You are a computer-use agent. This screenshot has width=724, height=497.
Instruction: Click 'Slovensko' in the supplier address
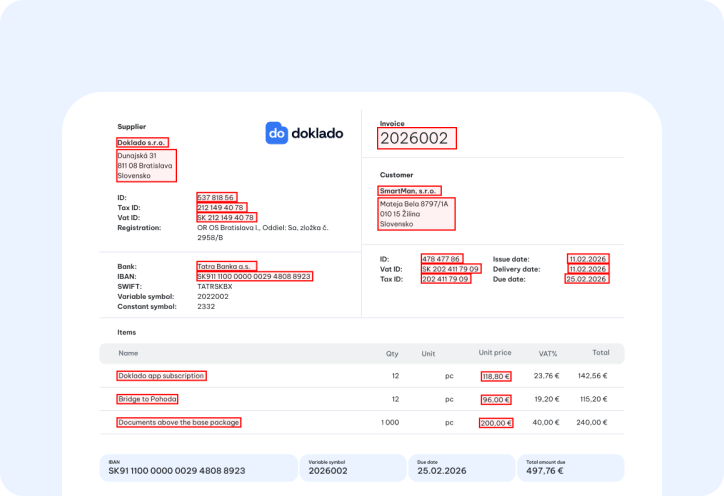pyautogui.click(x=134, y=176)
